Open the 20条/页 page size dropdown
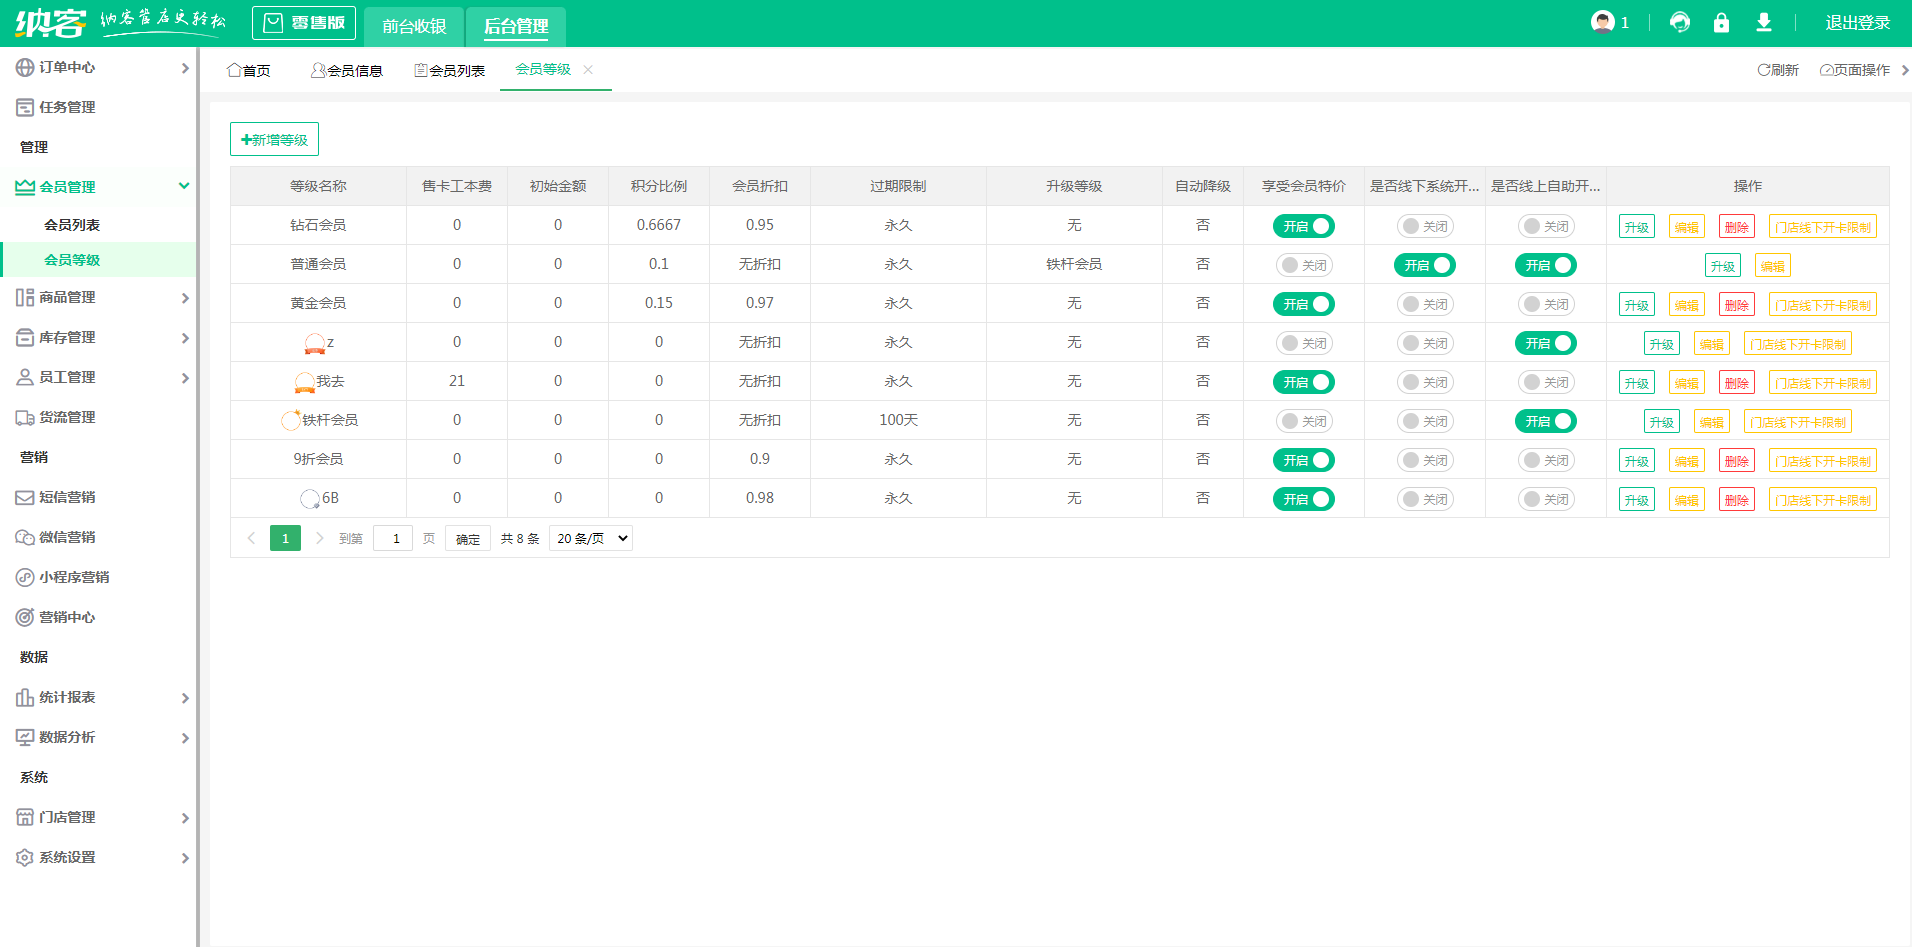 coord(591,538)
